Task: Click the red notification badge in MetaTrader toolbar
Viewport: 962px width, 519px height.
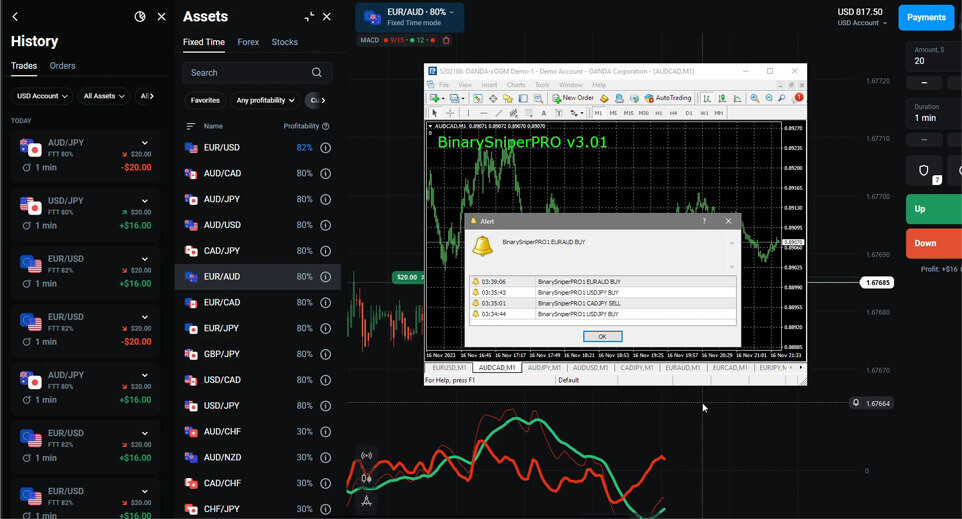Action: tap(799, 97)
